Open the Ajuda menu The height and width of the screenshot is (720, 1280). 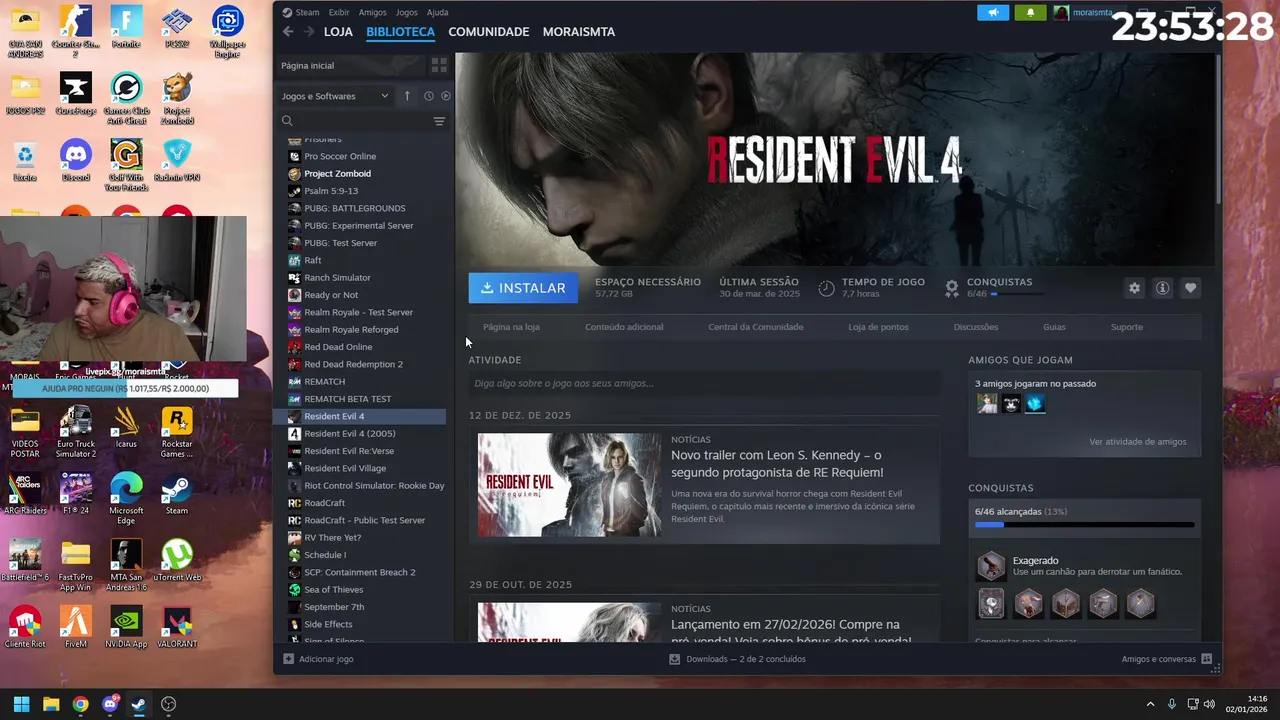tap(438, 13)
